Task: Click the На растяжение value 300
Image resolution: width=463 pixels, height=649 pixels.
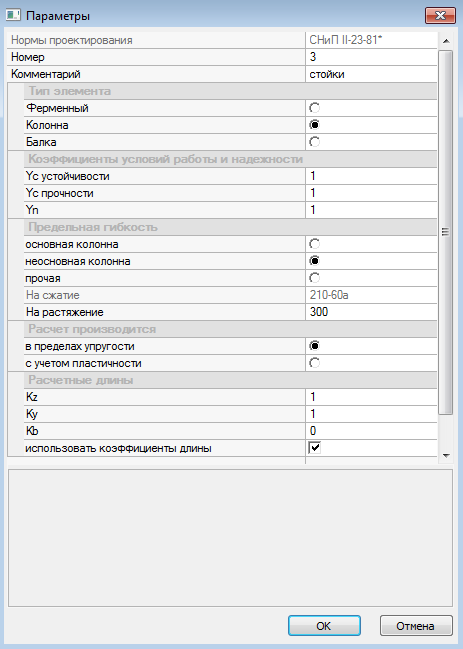Action: coord(371,312)
